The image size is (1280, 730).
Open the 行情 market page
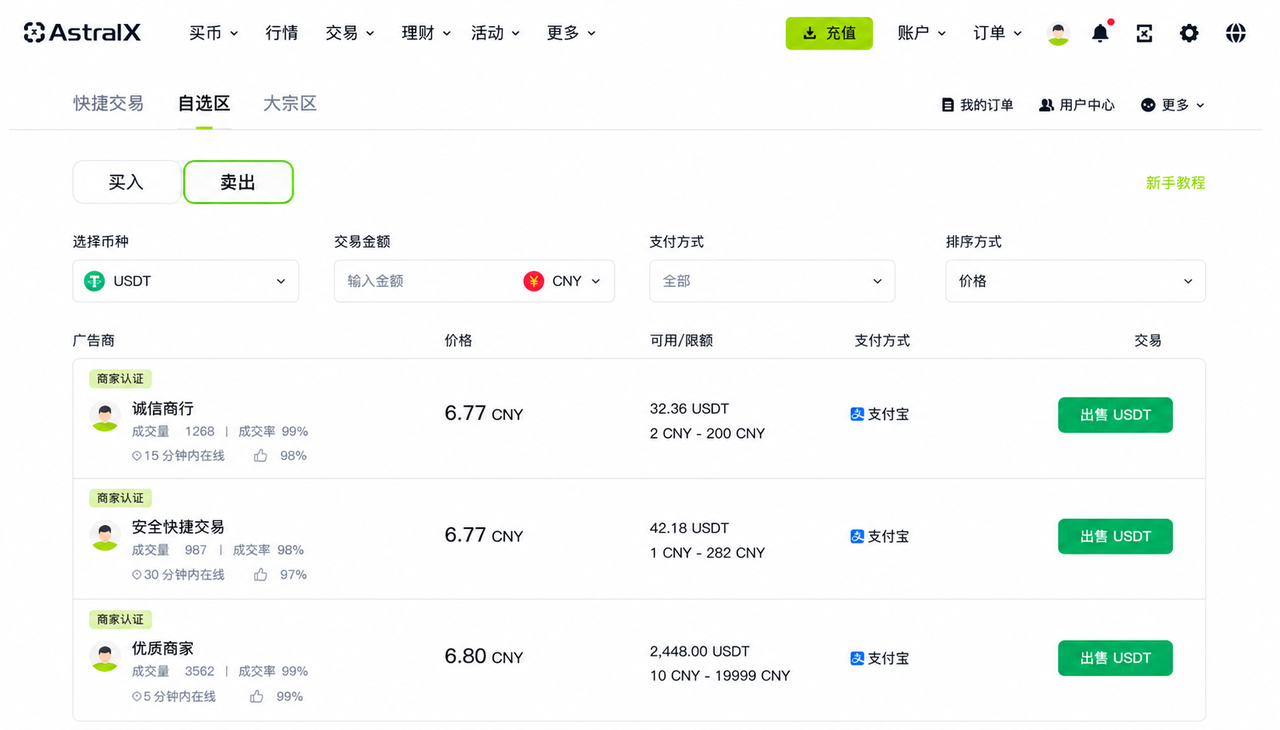(282, 33)
